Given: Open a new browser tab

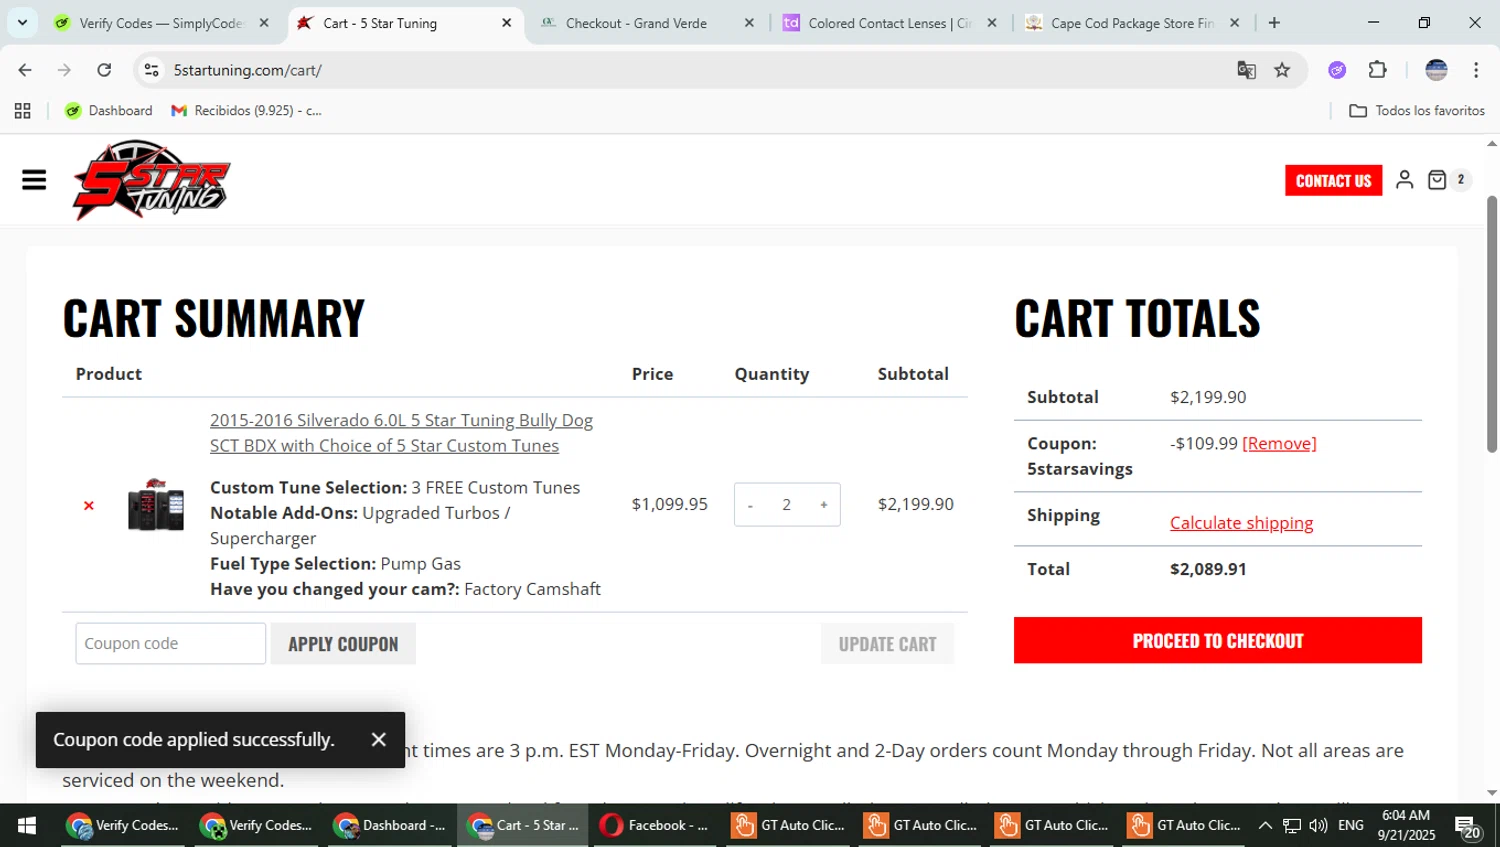Looking at the screenshot, I should point(1274,23).
